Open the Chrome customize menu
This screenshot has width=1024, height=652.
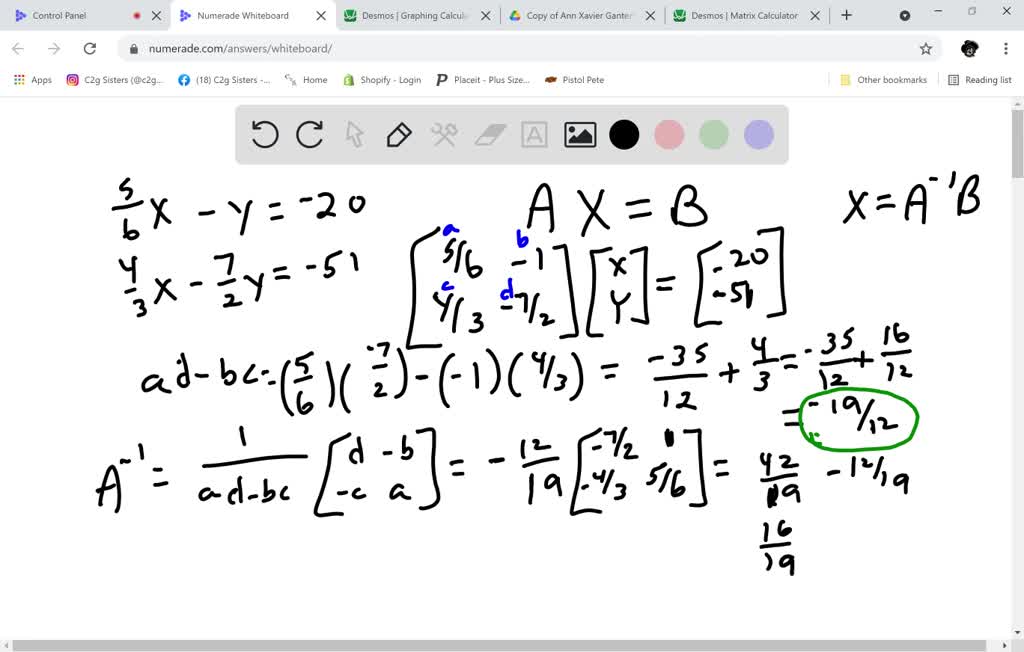(1004, 48)
